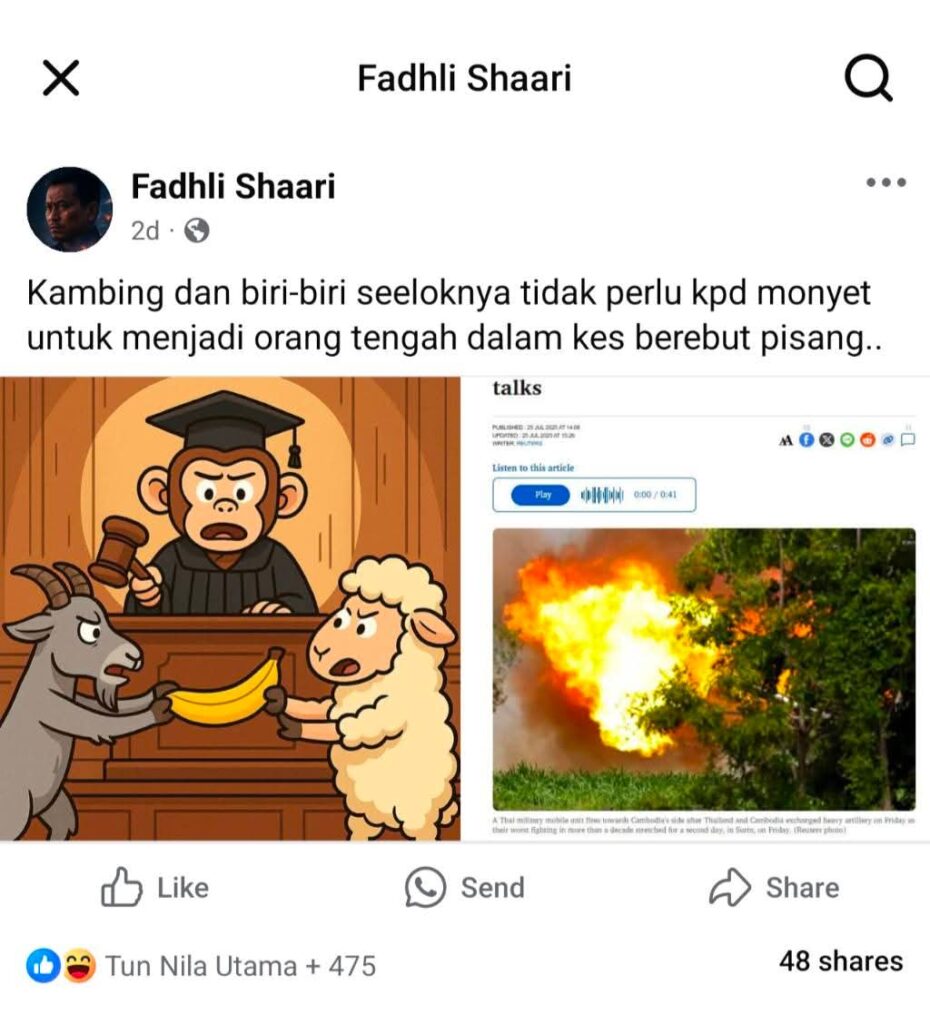This screenshot has height=1024, width=930.
Task: View the 48 shares list
Action: pyautogui.click(x=841, y=961)
